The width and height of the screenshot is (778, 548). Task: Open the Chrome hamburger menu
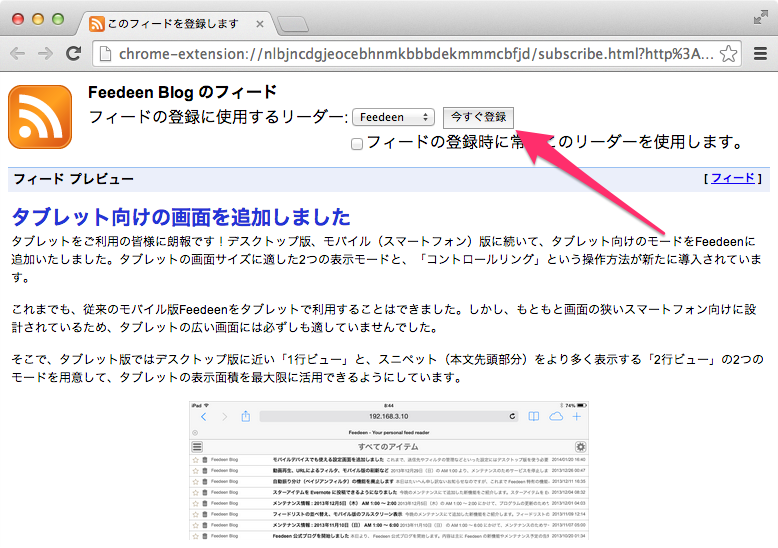click(759, 54)
